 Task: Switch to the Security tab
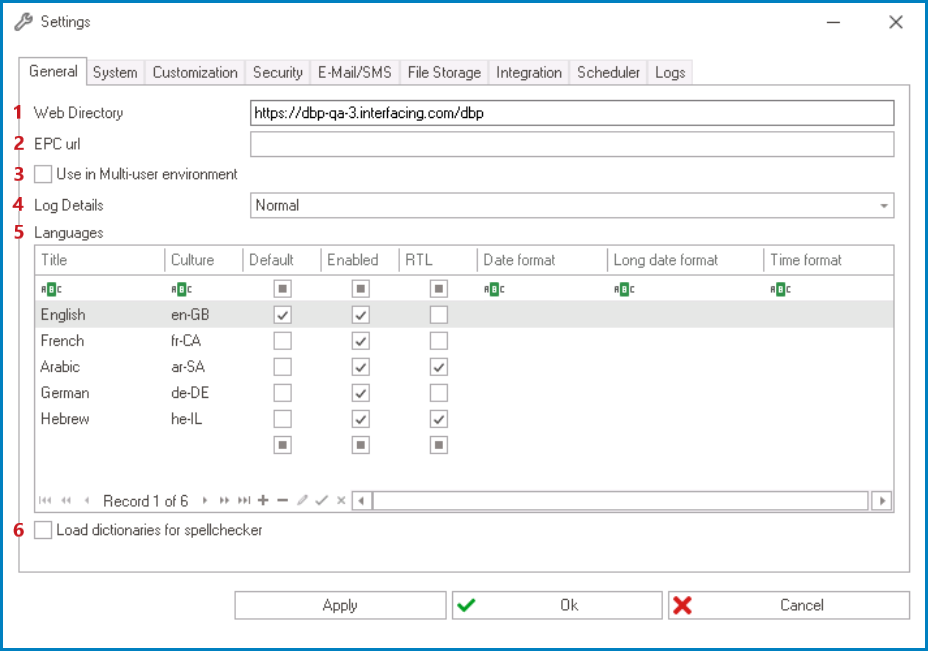click(x=277, y=72)
